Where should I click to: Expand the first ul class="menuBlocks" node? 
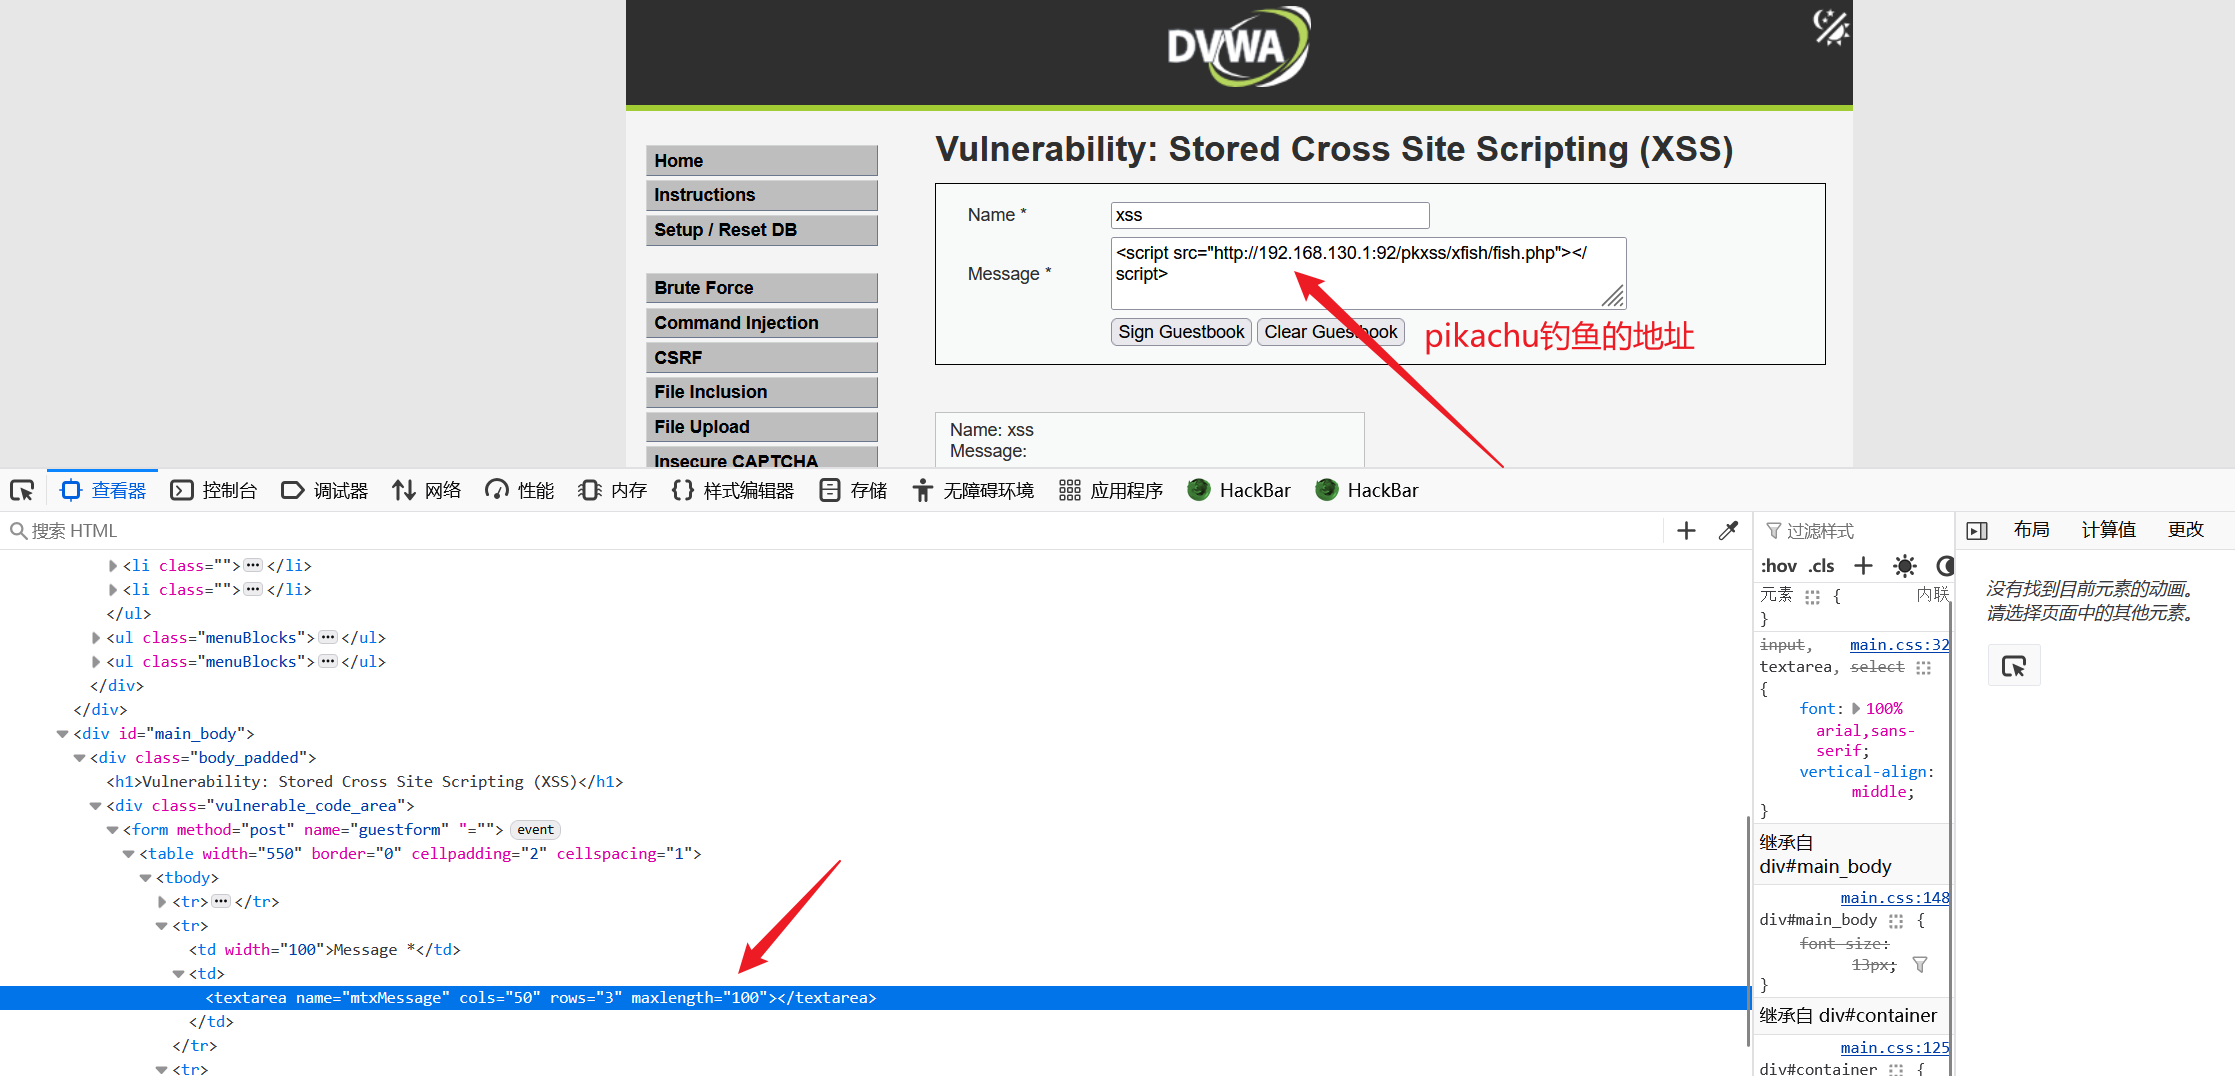96,638
